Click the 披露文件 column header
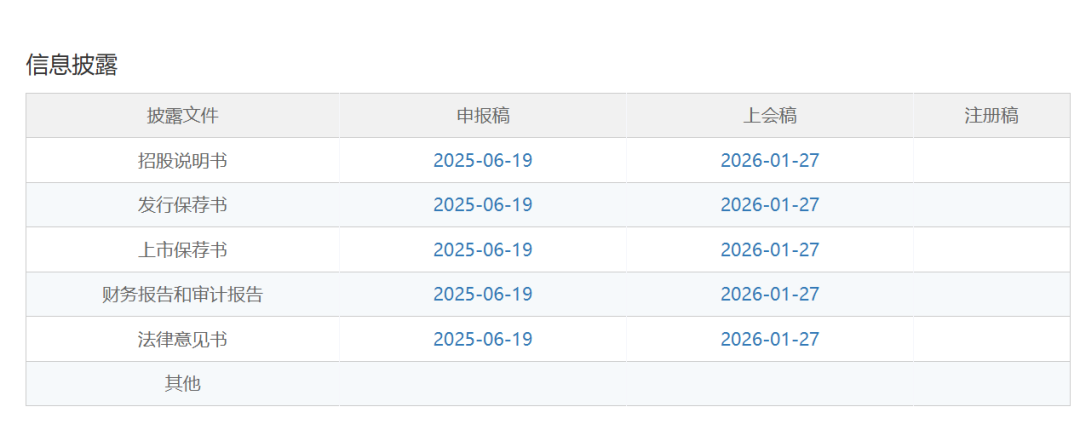This screenshot has width=1080, height=424. (183, 116)
